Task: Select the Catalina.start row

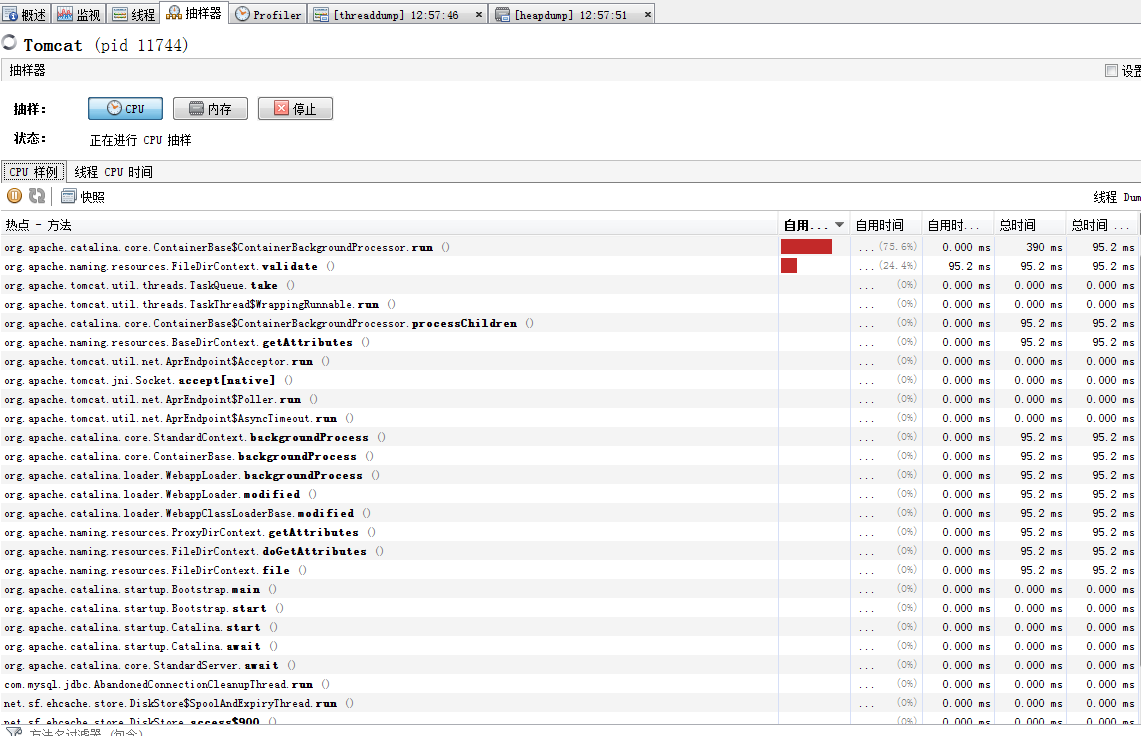Action: (x=570, y=627)
